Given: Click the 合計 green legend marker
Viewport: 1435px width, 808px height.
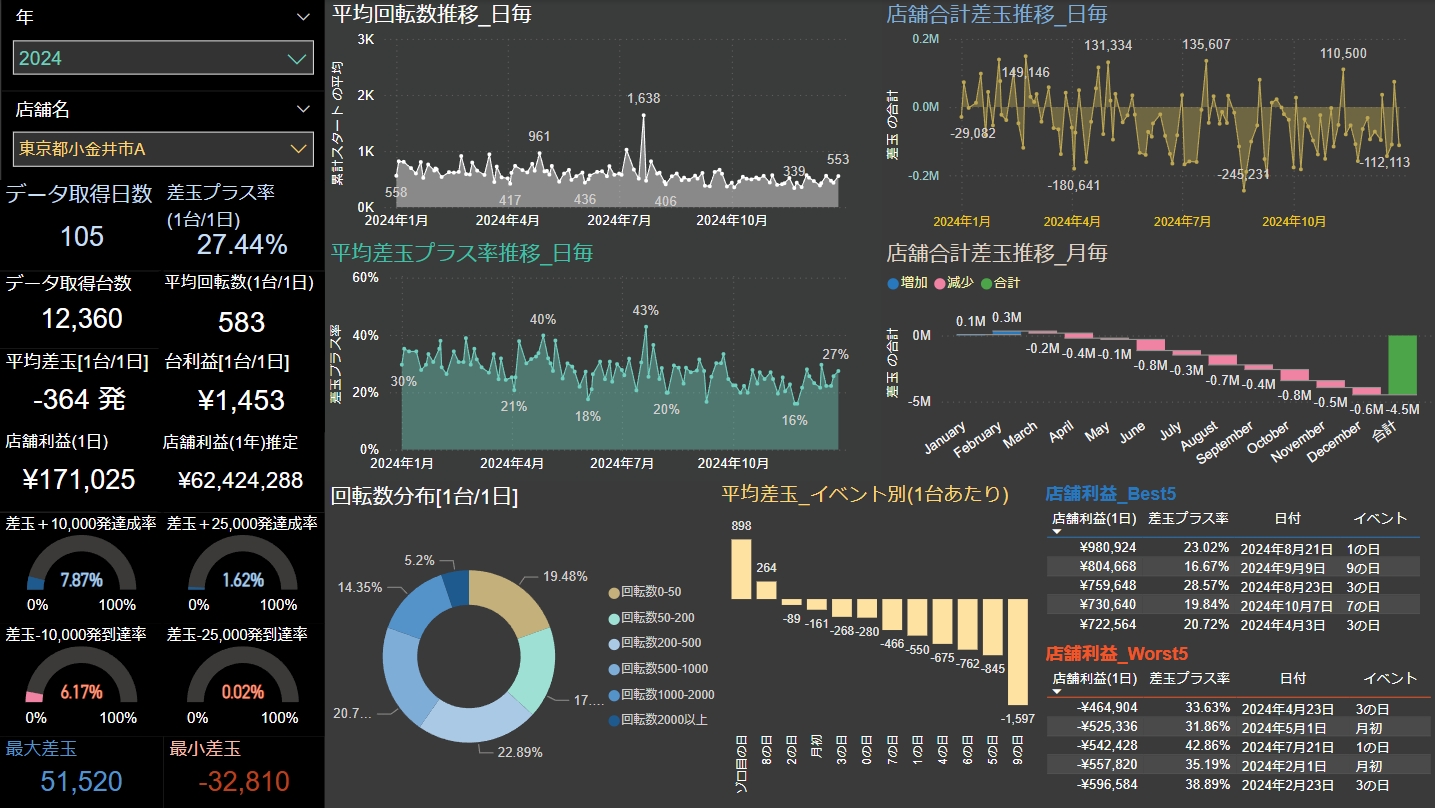Looking at the screenshot, I should [986, 283].
